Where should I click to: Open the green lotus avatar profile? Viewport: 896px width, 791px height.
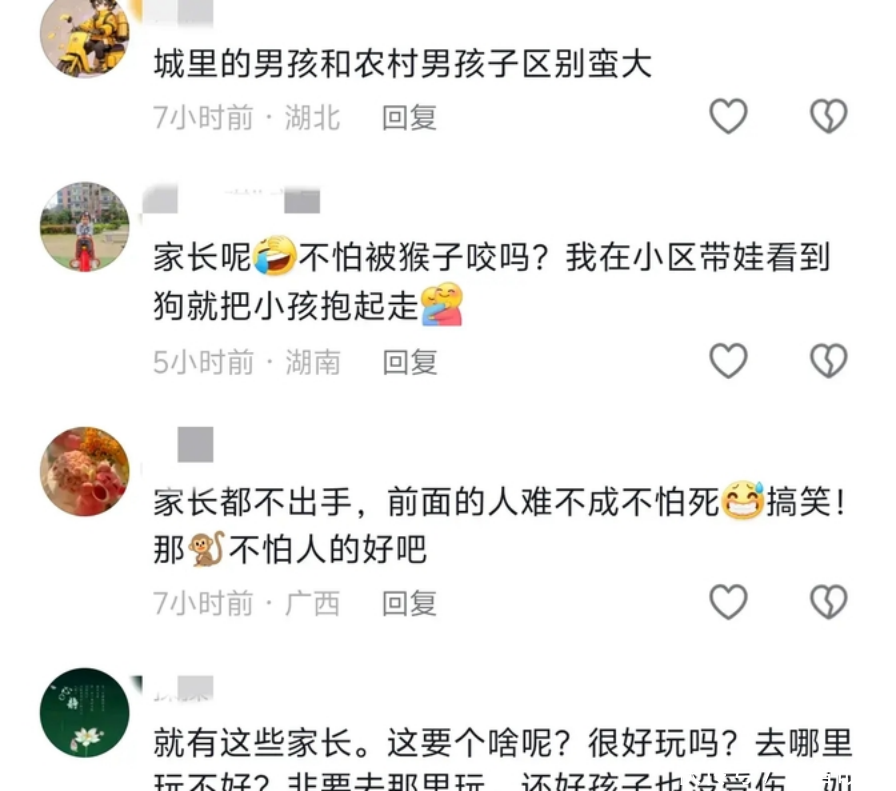pos(85,713)
